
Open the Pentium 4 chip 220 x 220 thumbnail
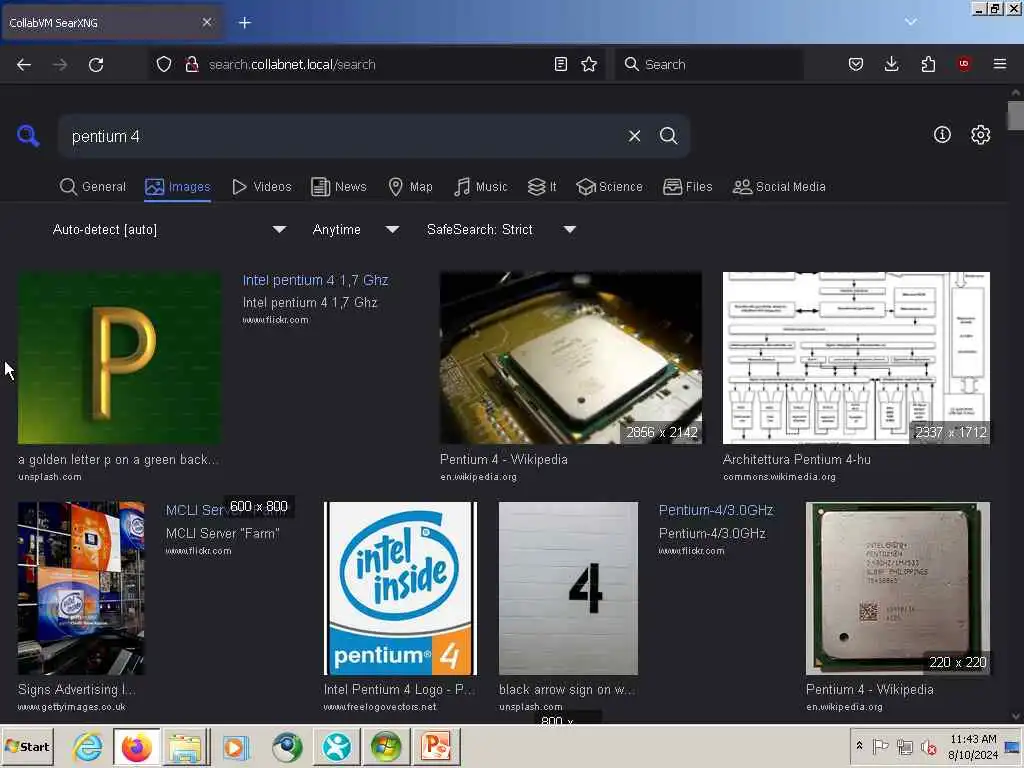pyautogui.click(x=898, y=588)
